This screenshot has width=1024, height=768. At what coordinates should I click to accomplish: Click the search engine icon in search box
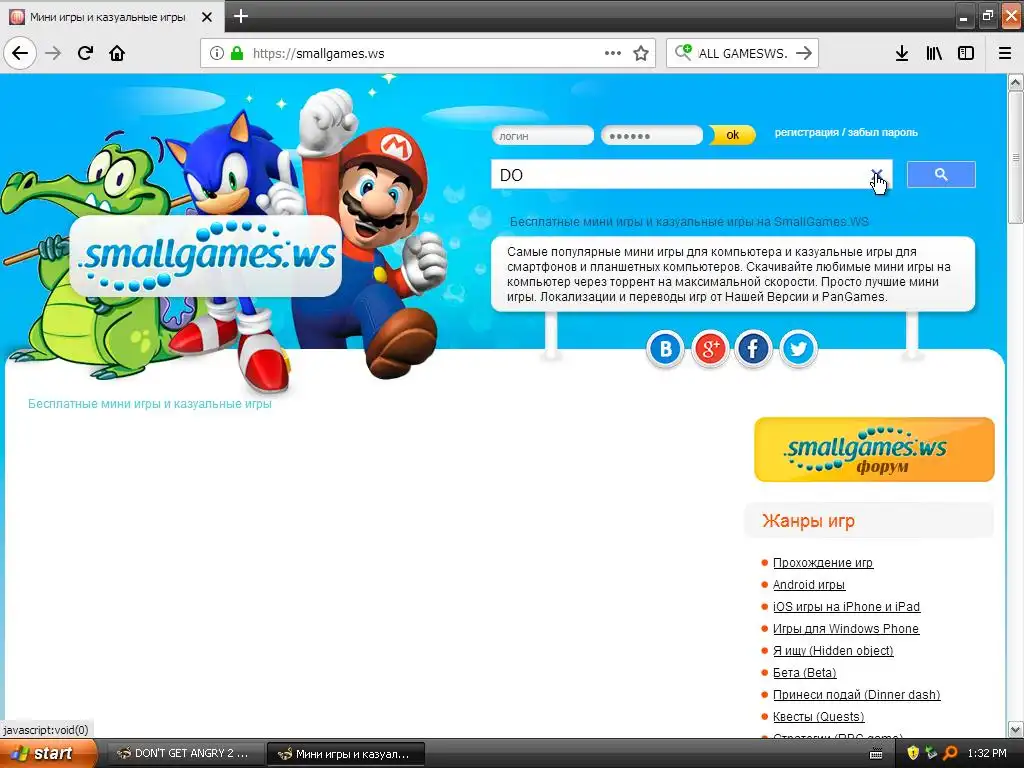[x=683, y=52]
